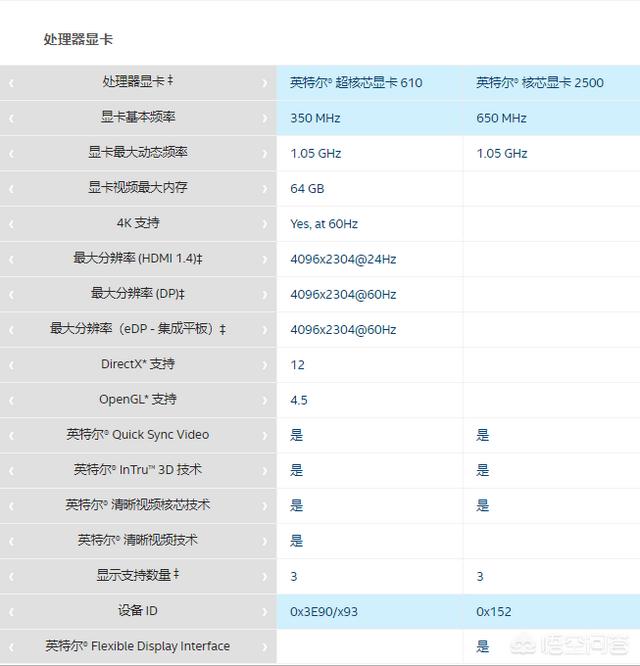The height and width of the screenshot is (666, 640).
Task: Click the 处理器显卡 section heading
Action: click(x=78, y=40)
